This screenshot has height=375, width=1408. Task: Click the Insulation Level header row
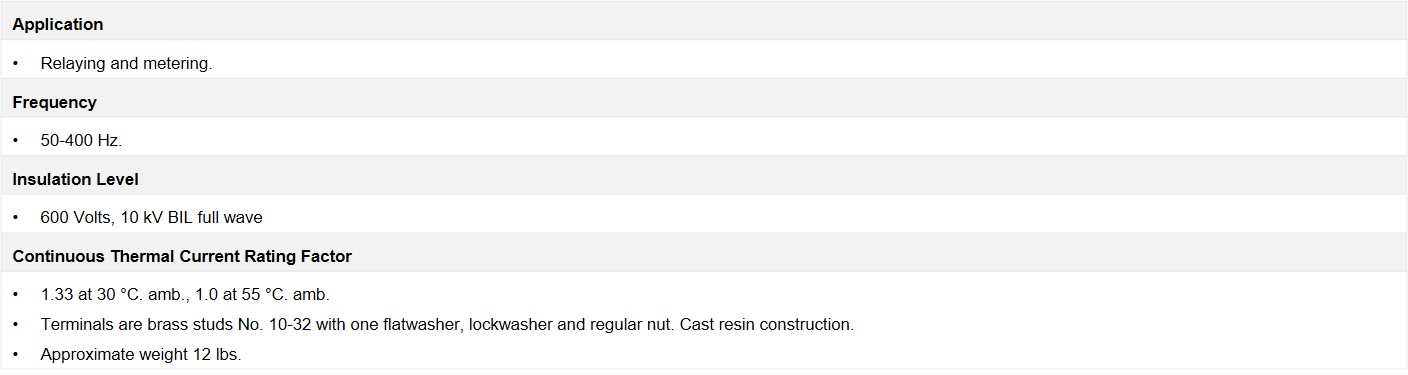pyautogui.click(x=703, y=179)
